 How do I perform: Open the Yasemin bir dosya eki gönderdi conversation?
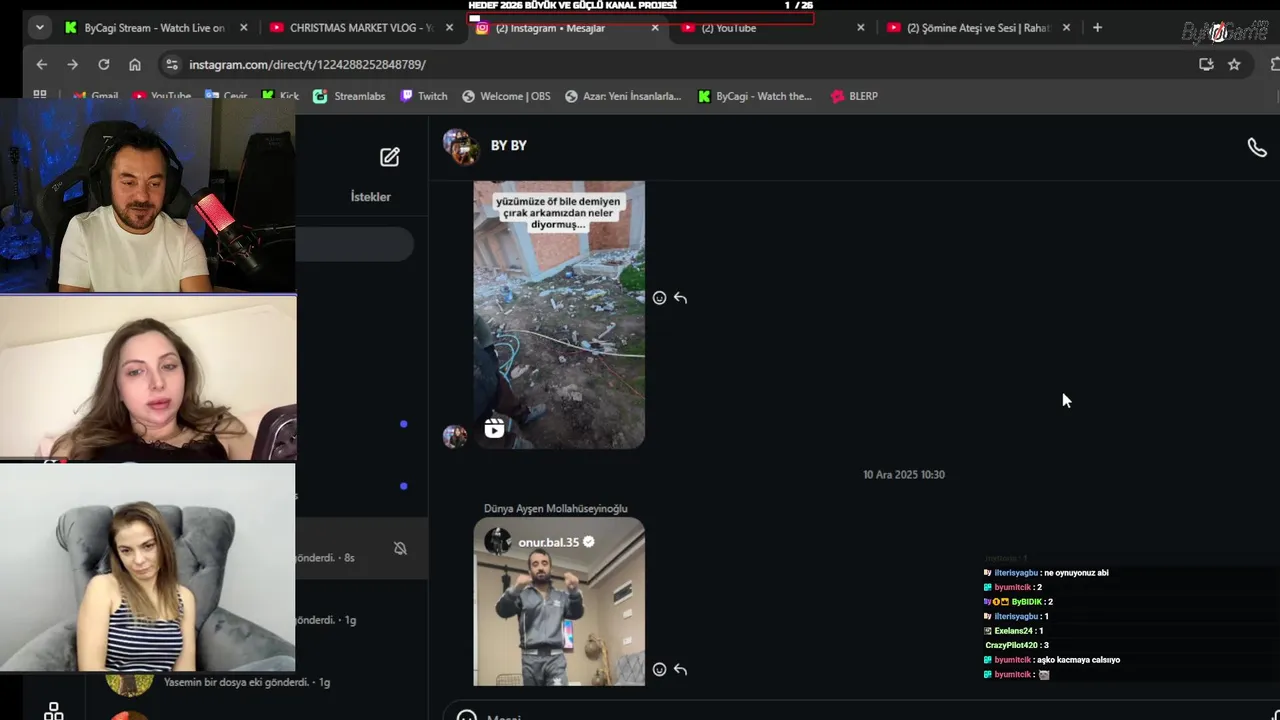[247, 682]
